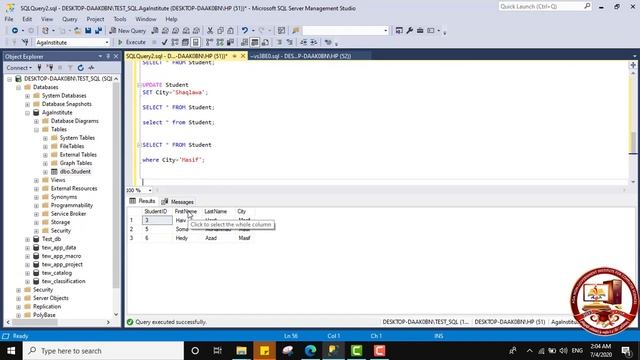The image size is (640, 360).
Task: Toggle the Results to Grid icon
Action: [255, 42]
